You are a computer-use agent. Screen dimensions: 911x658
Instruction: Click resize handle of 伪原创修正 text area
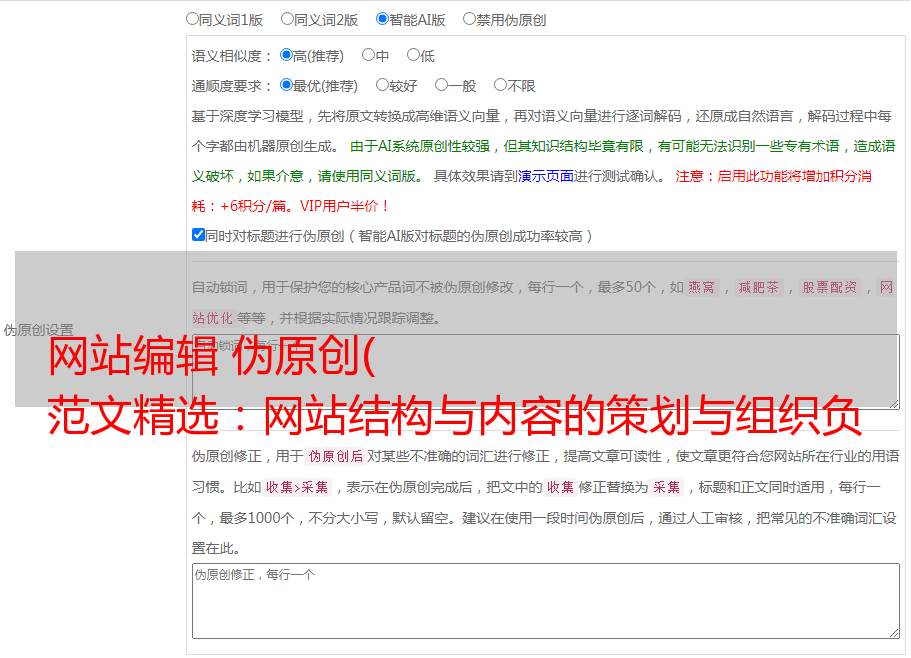tap(893, 632)
